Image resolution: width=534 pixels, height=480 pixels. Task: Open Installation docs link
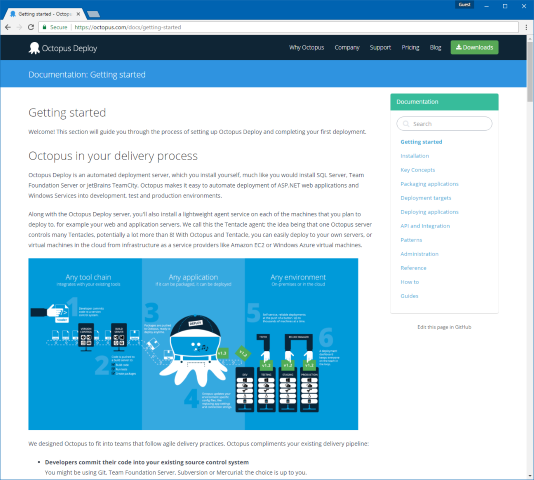coord(414,156)
